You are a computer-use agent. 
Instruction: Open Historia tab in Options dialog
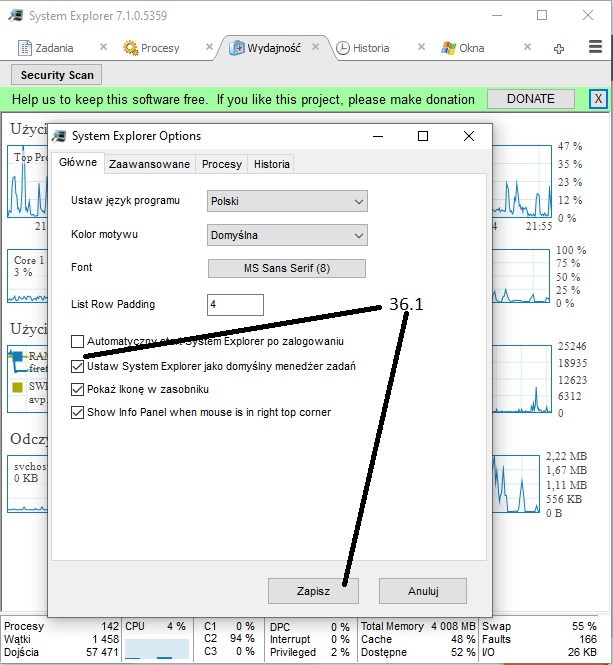(x=272, y=164)
